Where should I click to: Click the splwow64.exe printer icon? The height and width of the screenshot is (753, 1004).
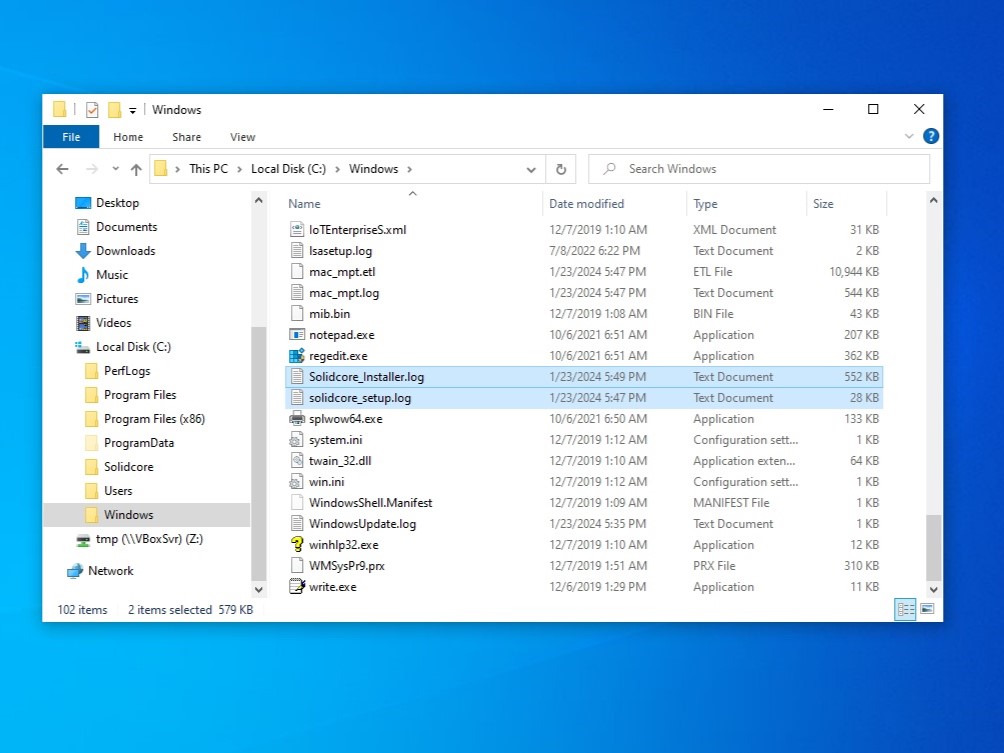point(296,419)
